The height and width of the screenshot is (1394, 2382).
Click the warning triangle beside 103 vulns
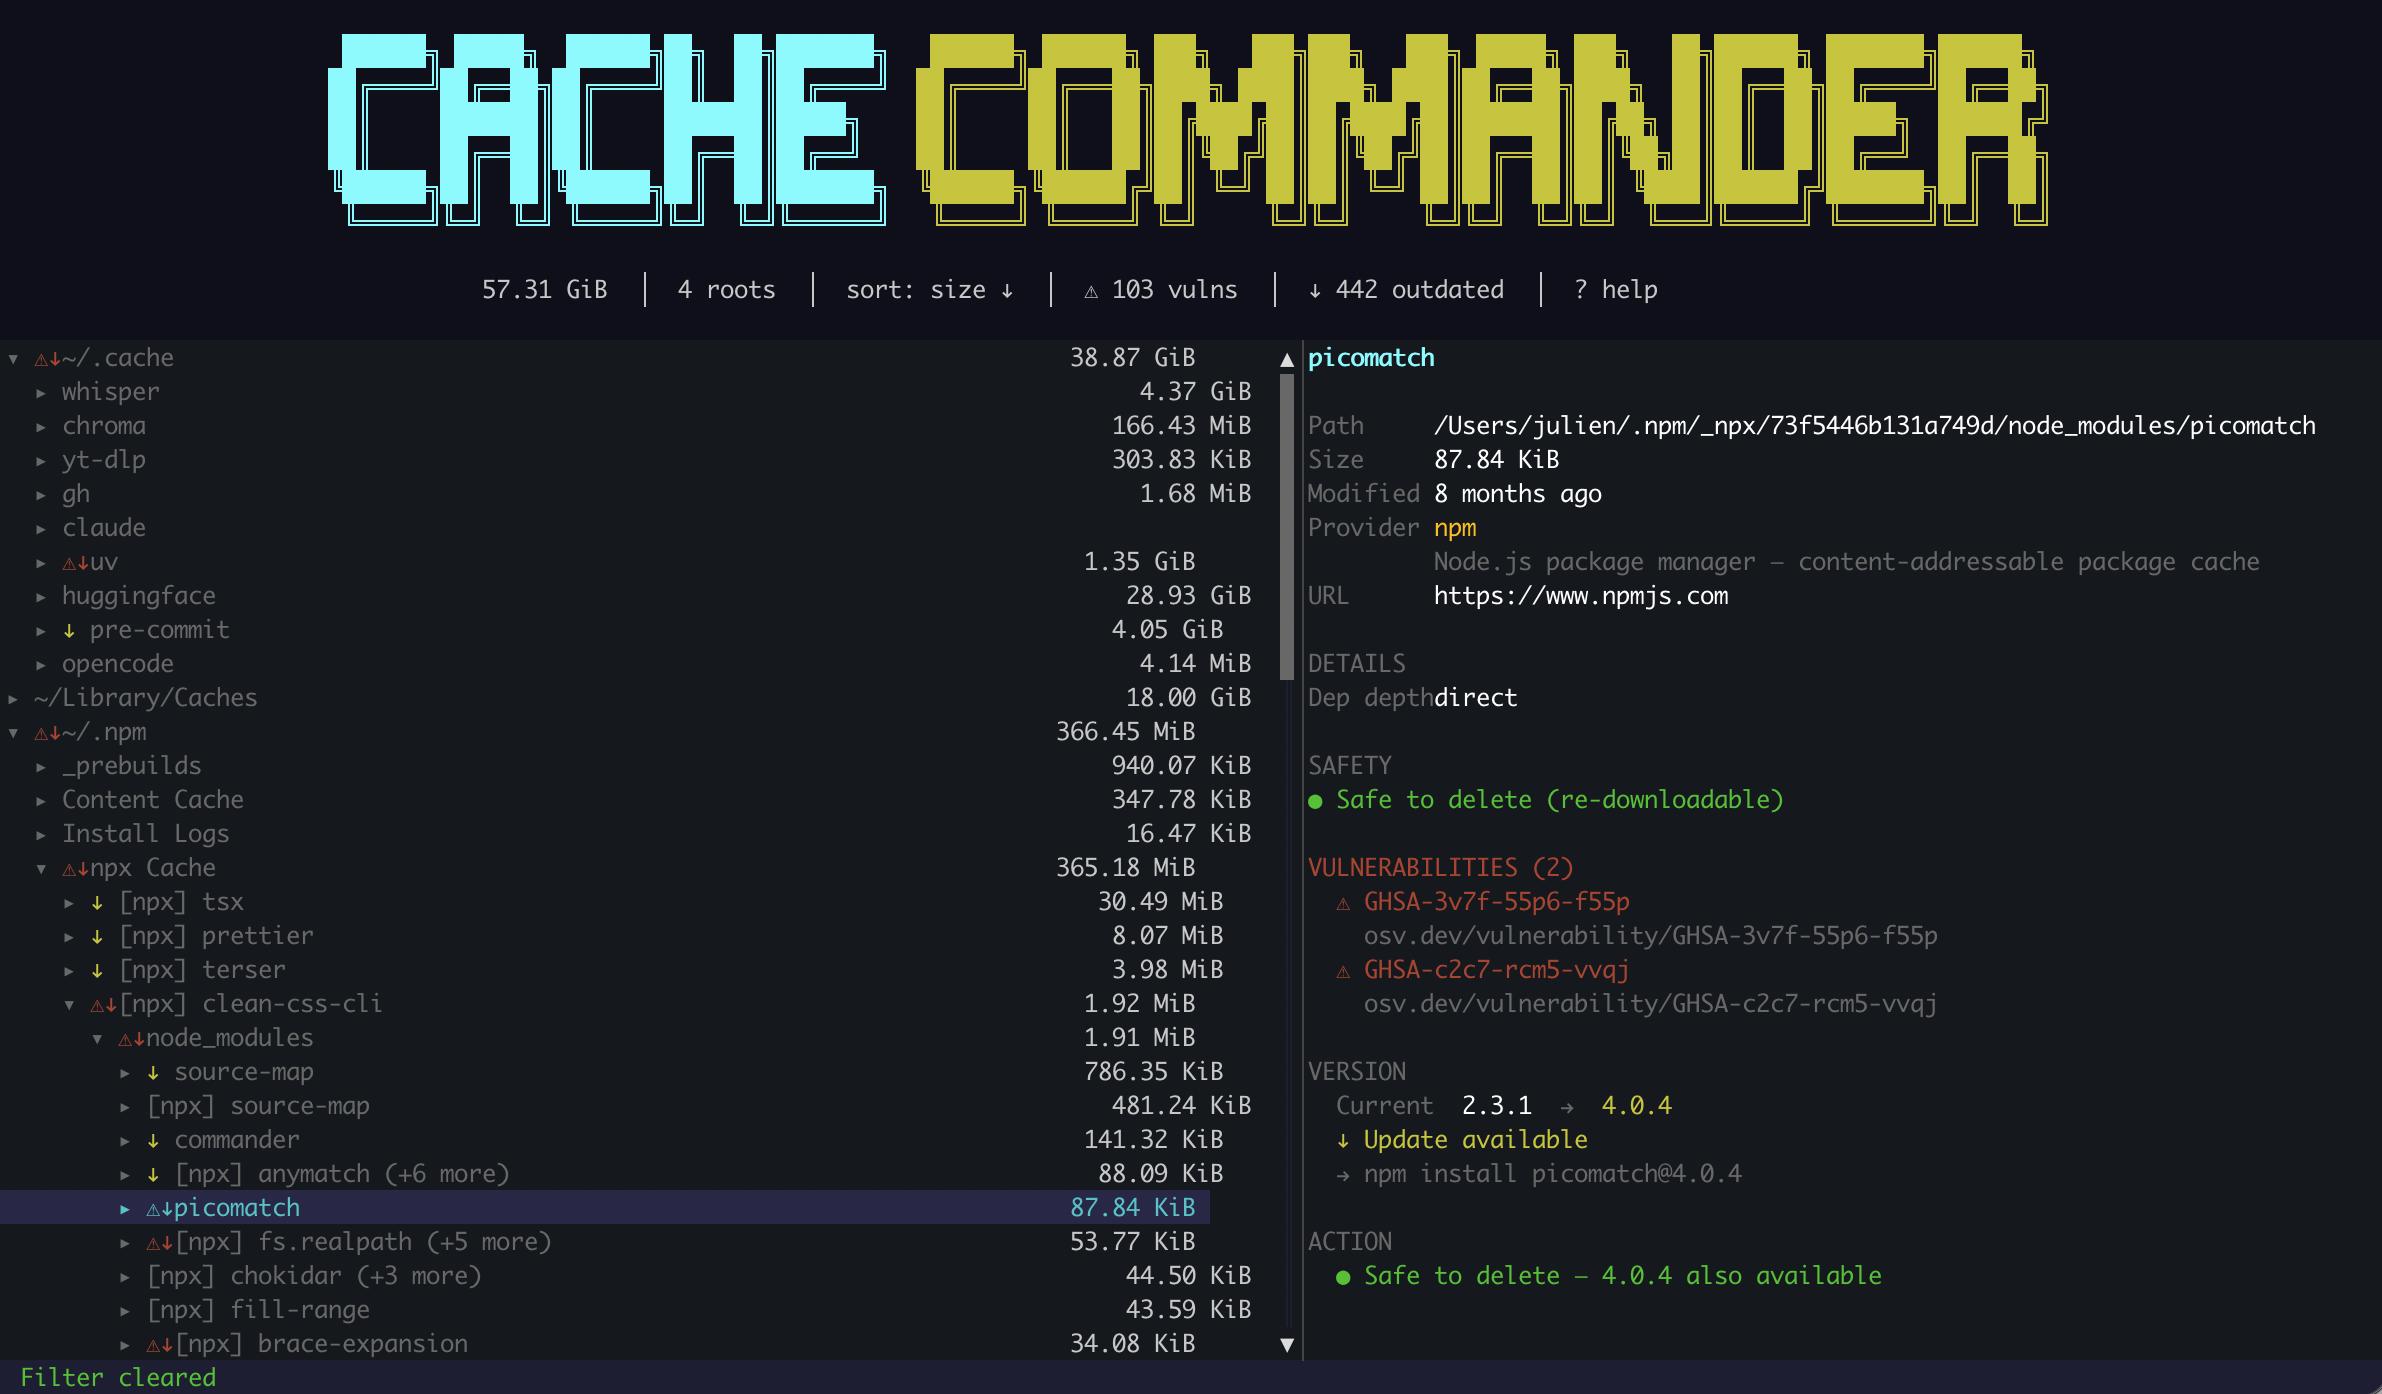1090,290
